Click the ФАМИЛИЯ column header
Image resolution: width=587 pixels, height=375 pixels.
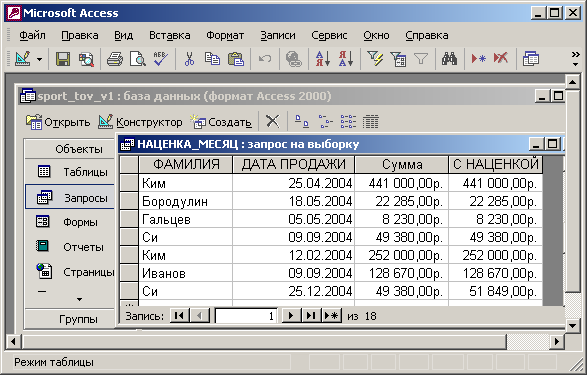[186, 164]
